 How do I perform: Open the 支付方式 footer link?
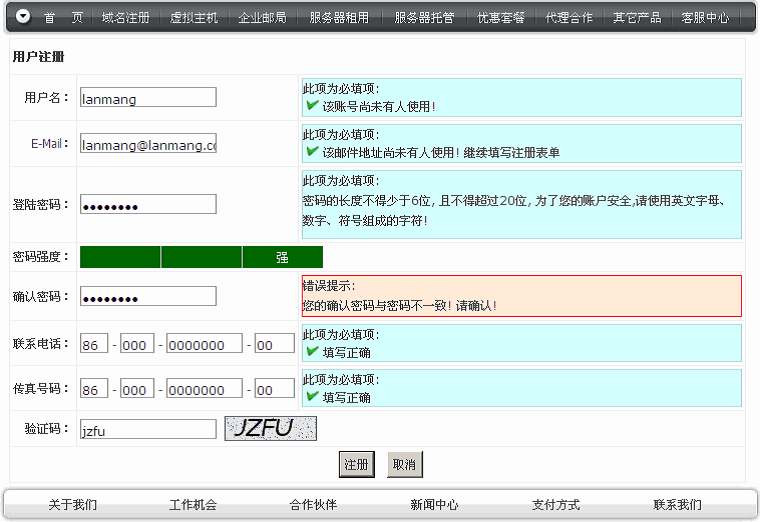[x=555, y=505]
